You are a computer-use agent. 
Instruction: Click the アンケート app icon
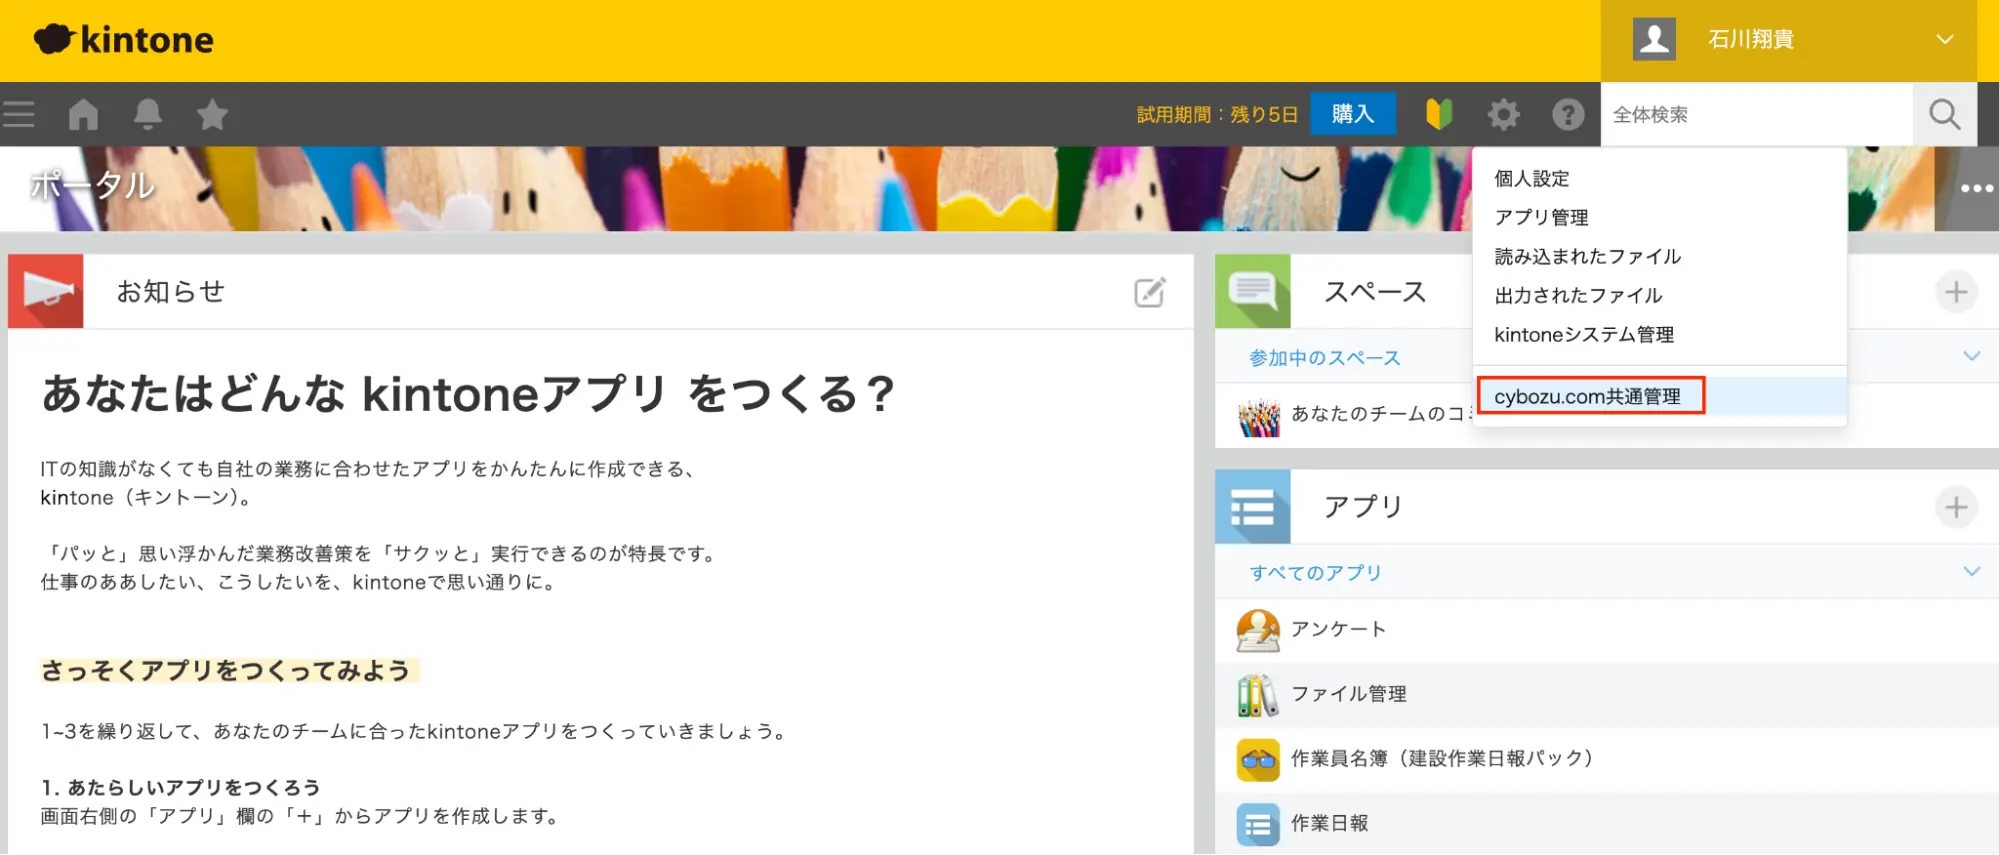tap(1258, 630)
